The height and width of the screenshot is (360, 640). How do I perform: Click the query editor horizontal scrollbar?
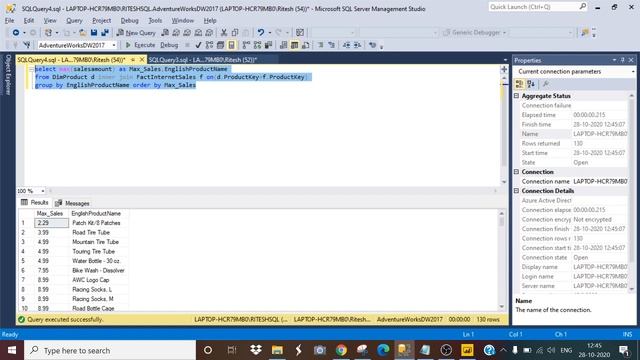click(x=272, y=191)
